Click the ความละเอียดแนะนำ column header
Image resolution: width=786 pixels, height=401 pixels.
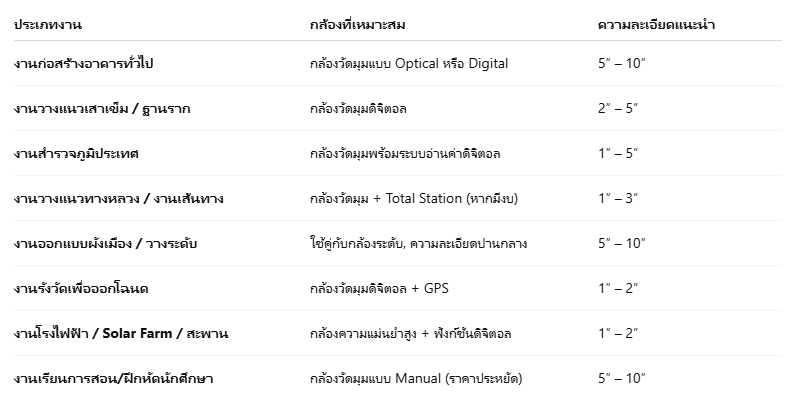(x=656, y=25)
